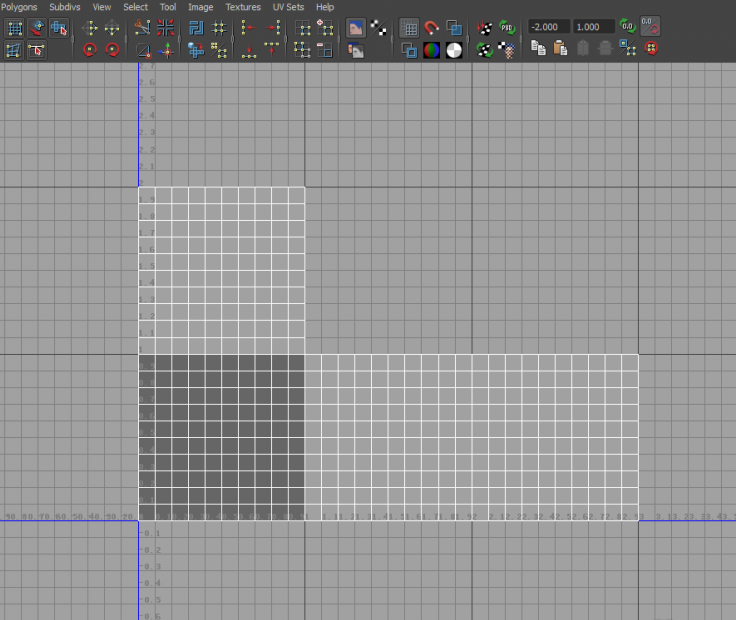The image size is (736, 620).
Task: Flip selected UVs vertically
Action: (112, 28)
